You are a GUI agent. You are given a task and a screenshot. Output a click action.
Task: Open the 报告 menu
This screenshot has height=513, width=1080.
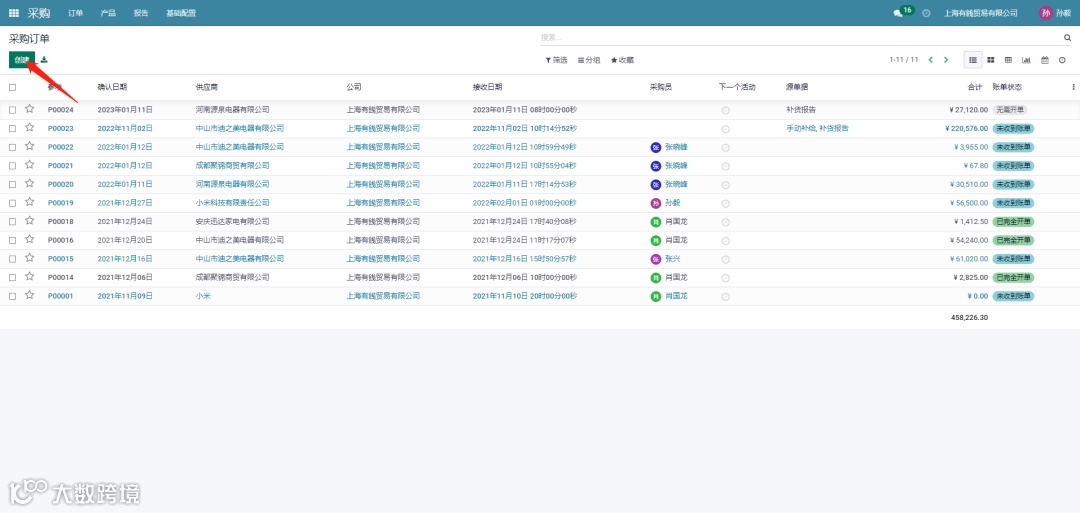[141, 13]
